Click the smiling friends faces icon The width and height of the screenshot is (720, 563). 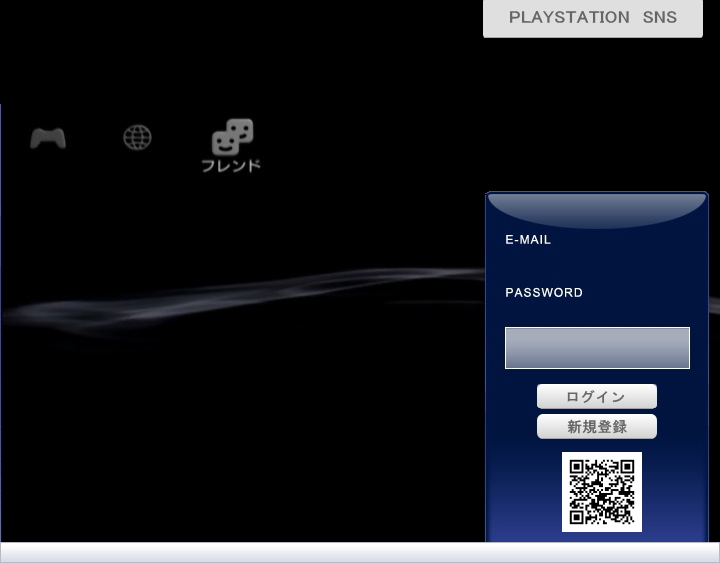point(232,137)
